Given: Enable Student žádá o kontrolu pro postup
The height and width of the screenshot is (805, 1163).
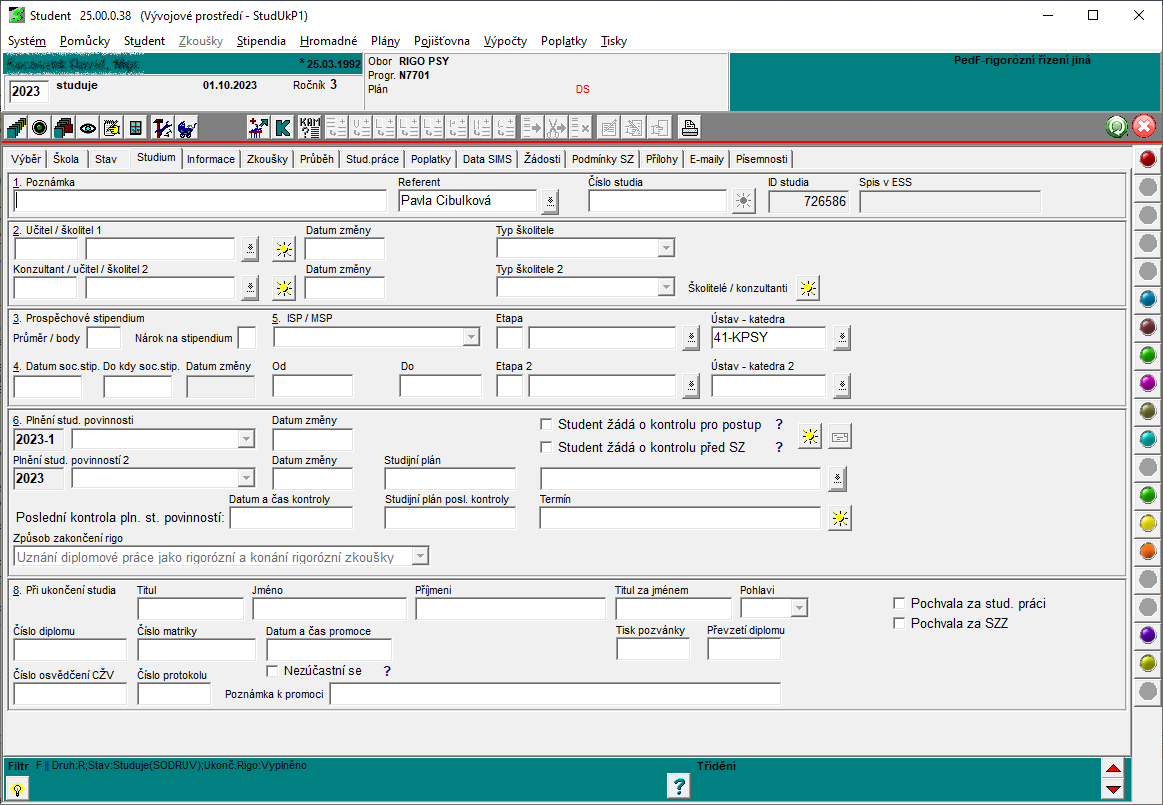Looking at the screenshot, I should point(546,424).
